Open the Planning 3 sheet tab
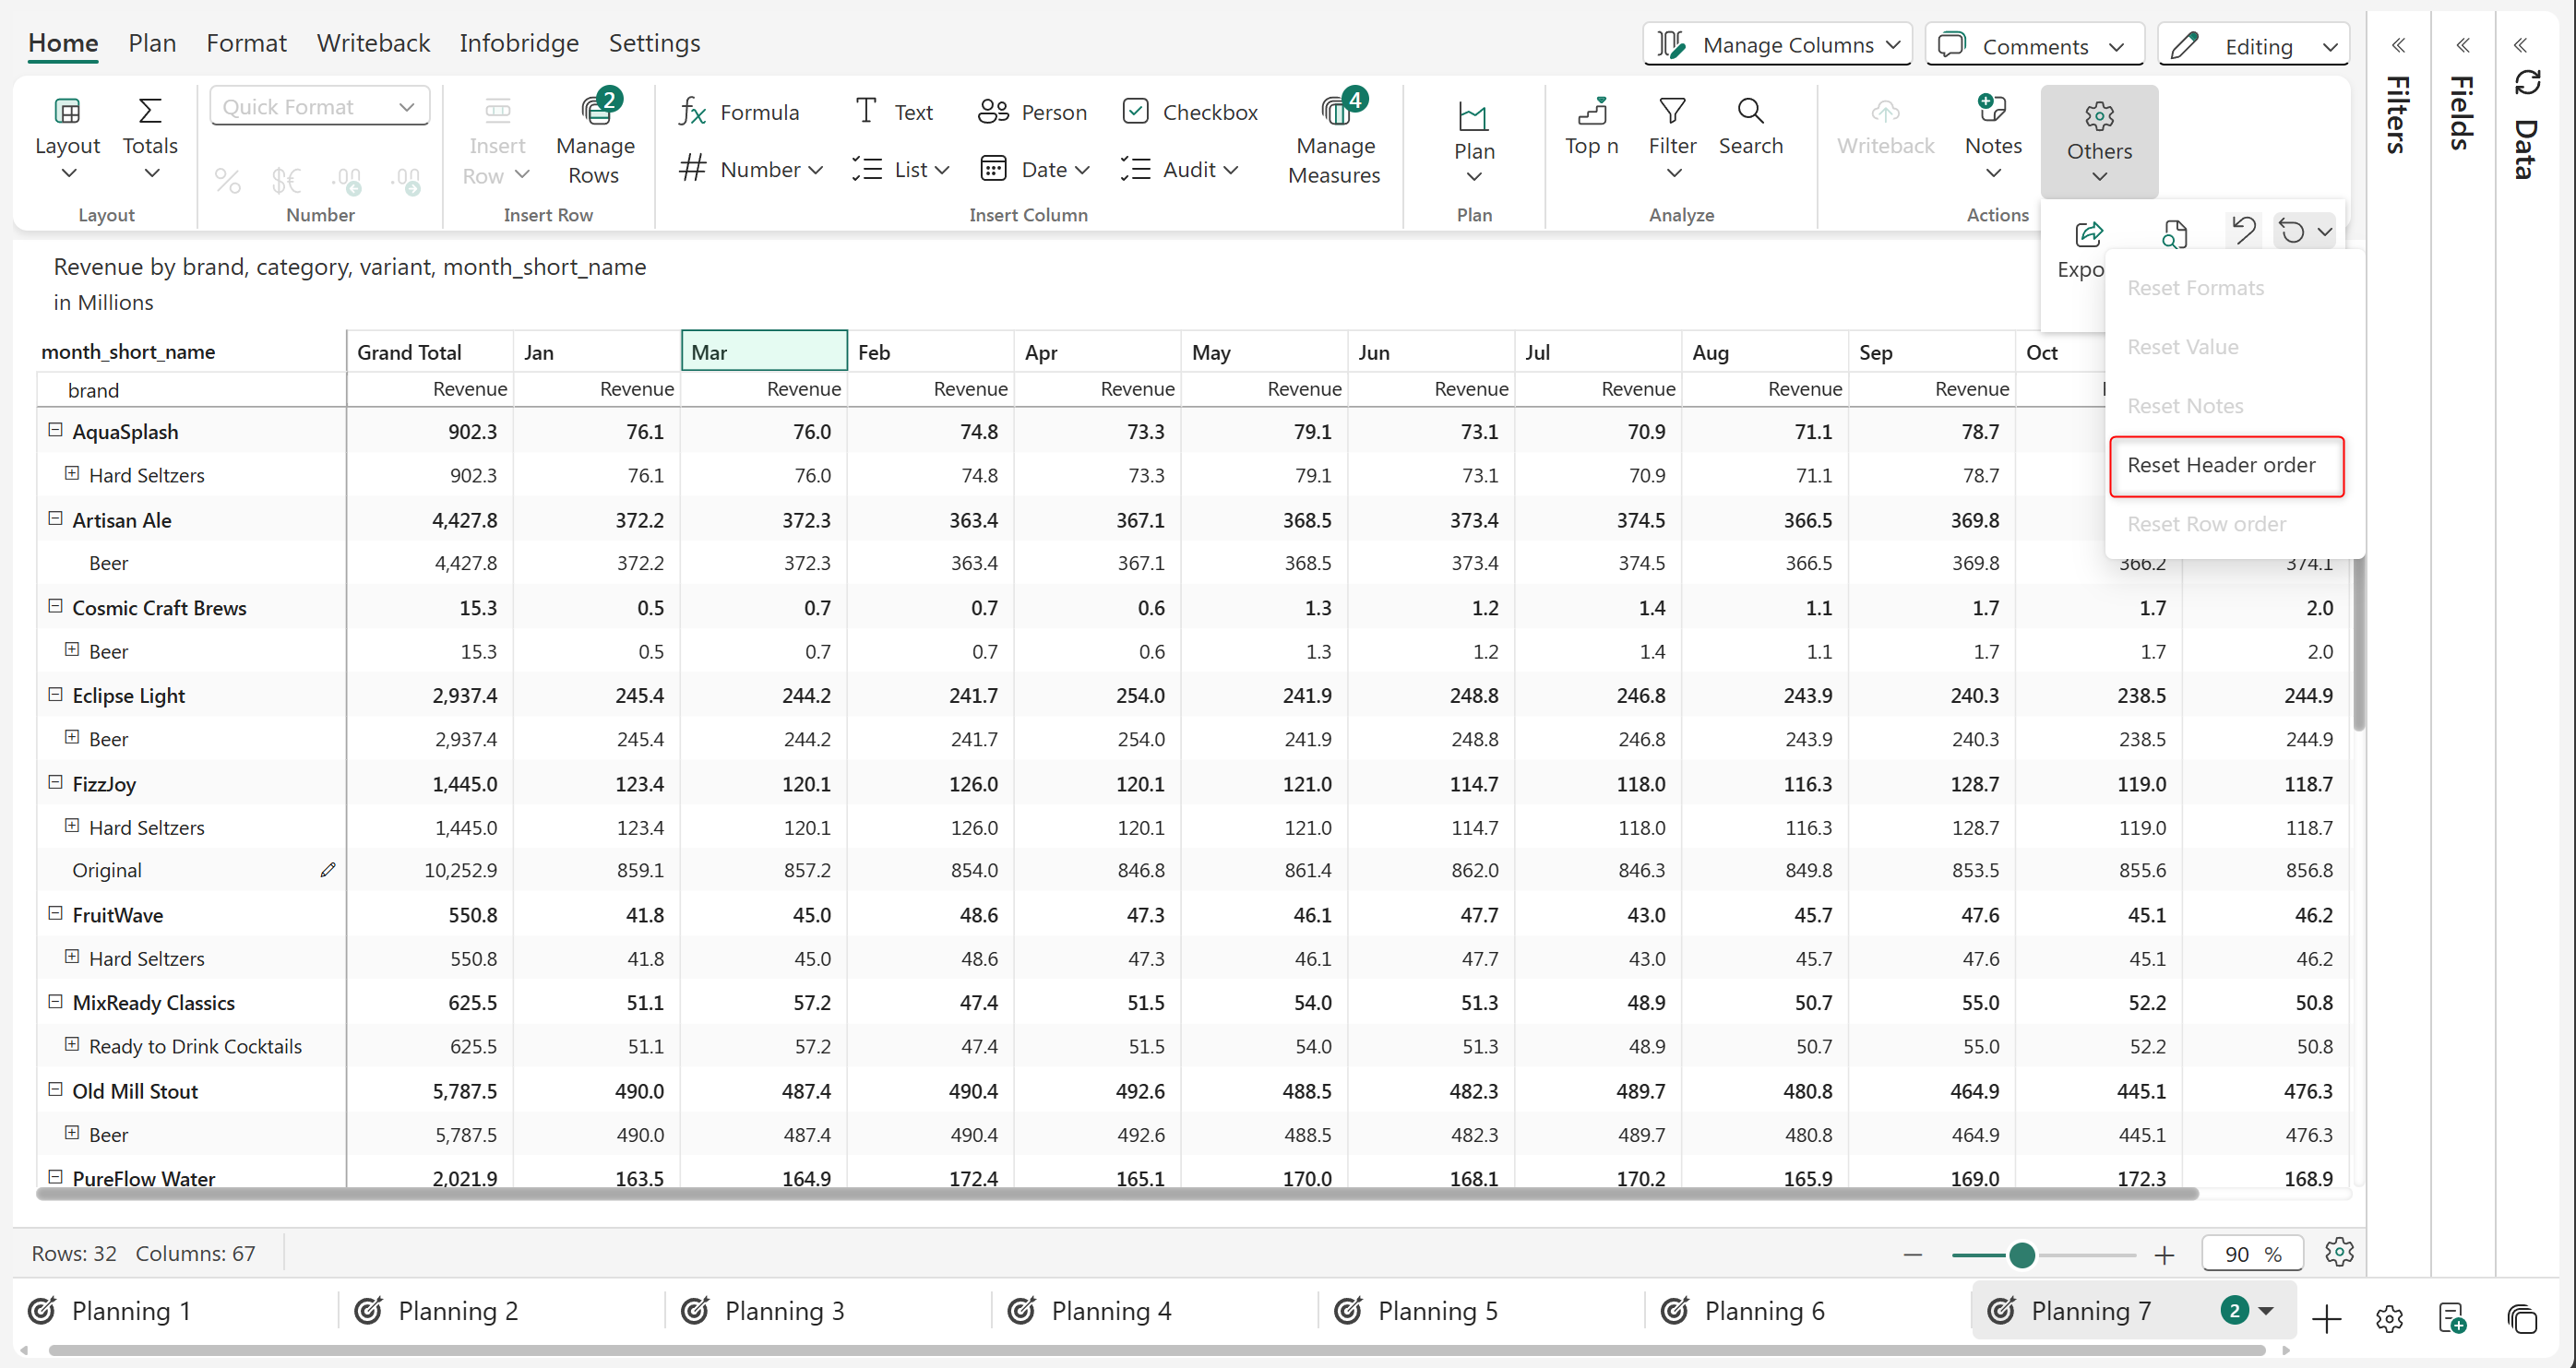The image size is (2576, 1368). (x=785, y=1310)
